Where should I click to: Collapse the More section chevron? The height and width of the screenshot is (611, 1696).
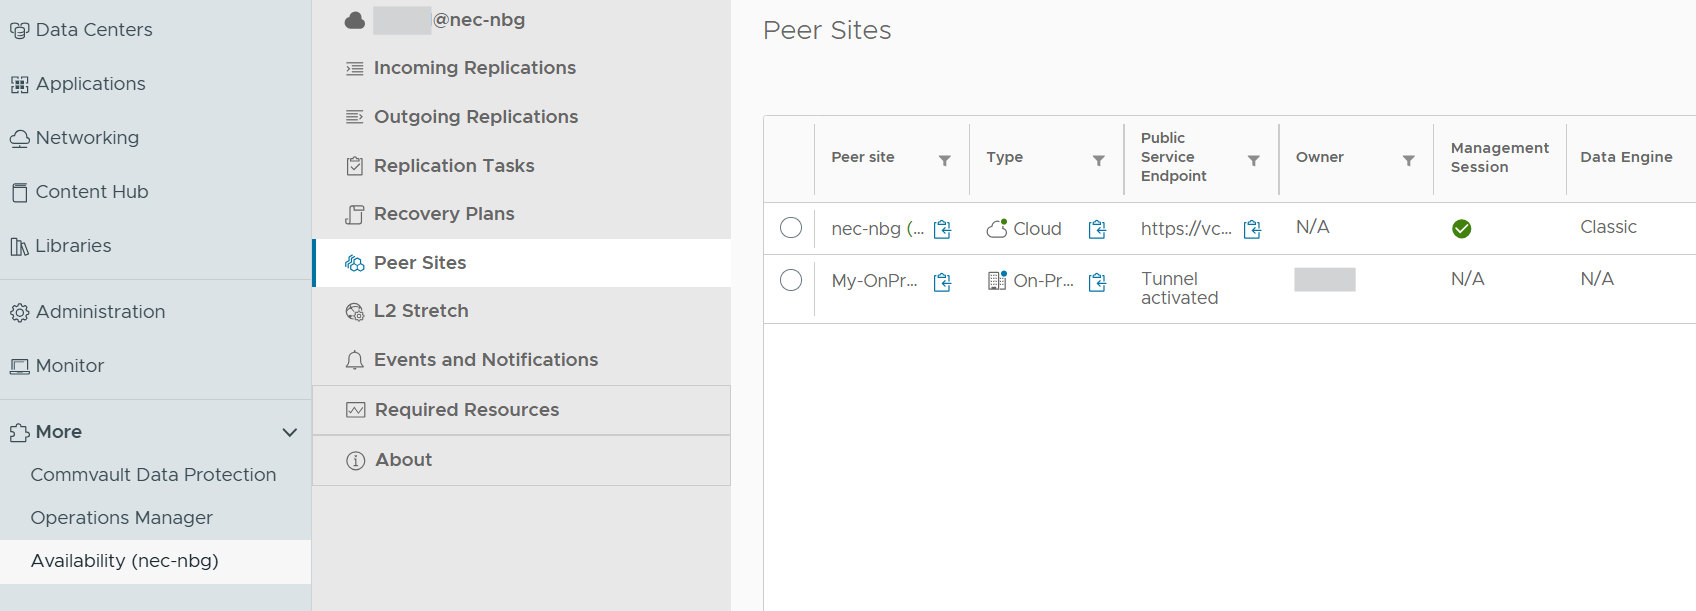click(290, 433)
